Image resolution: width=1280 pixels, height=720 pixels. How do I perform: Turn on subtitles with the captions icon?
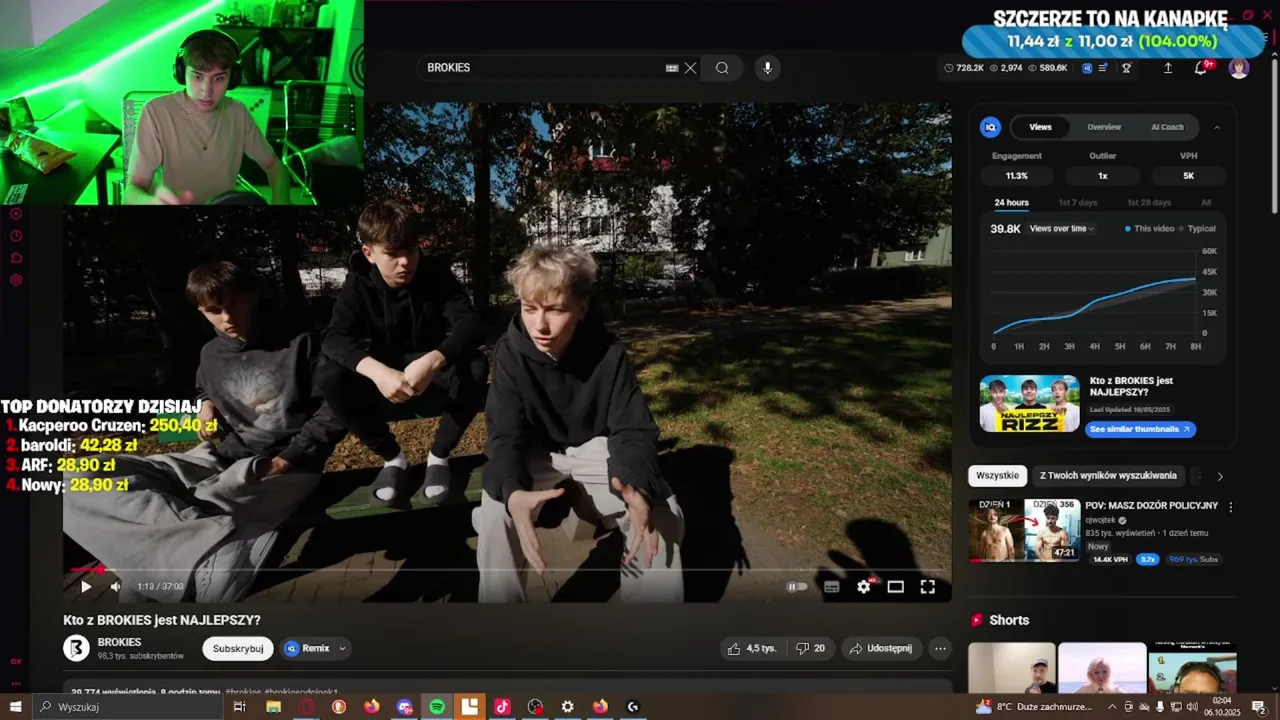coord(831,587)
